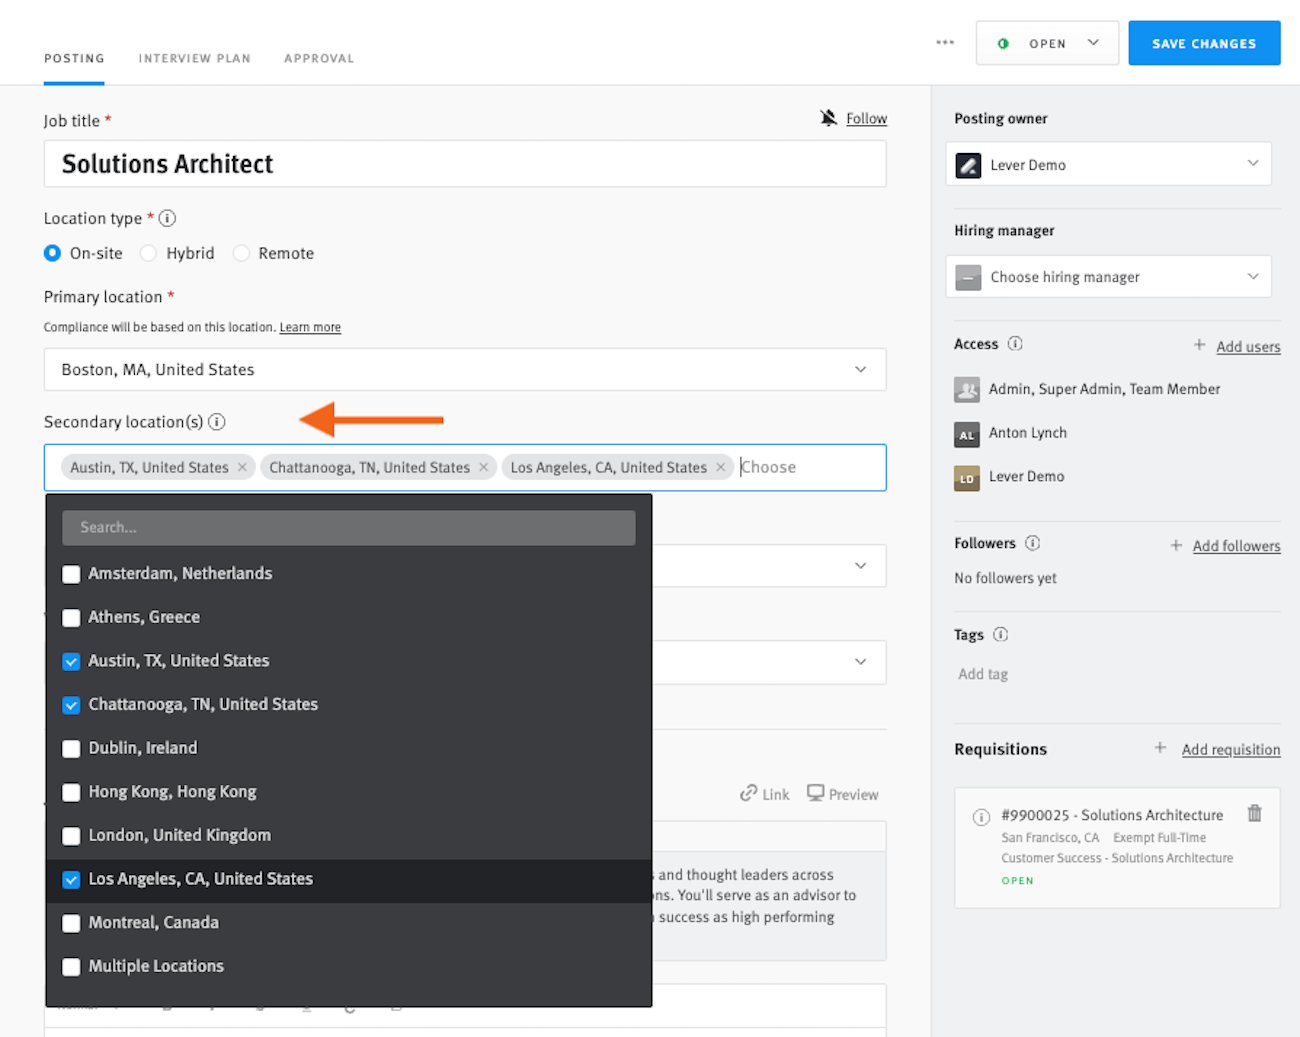Click the Save Changes button

(1204, 43)
